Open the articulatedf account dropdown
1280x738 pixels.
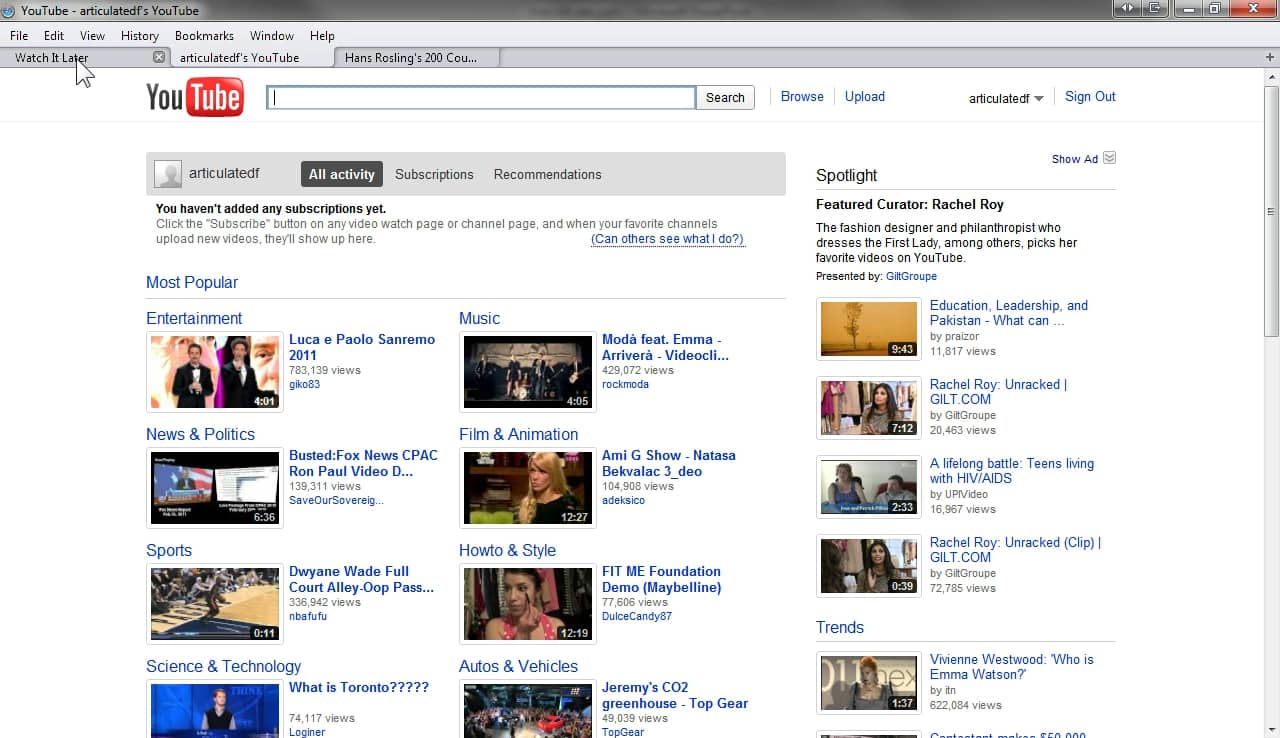pos(1006,98)
